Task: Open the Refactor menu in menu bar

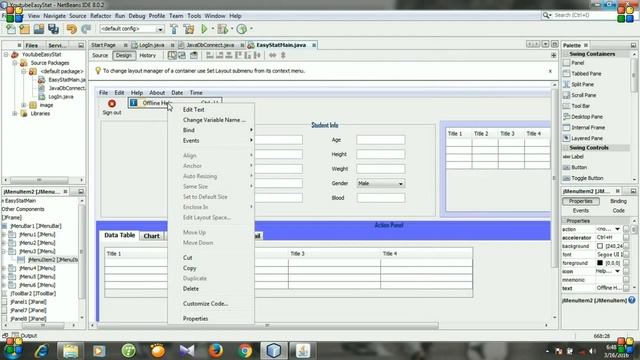Action: click(x=100, y=16)
